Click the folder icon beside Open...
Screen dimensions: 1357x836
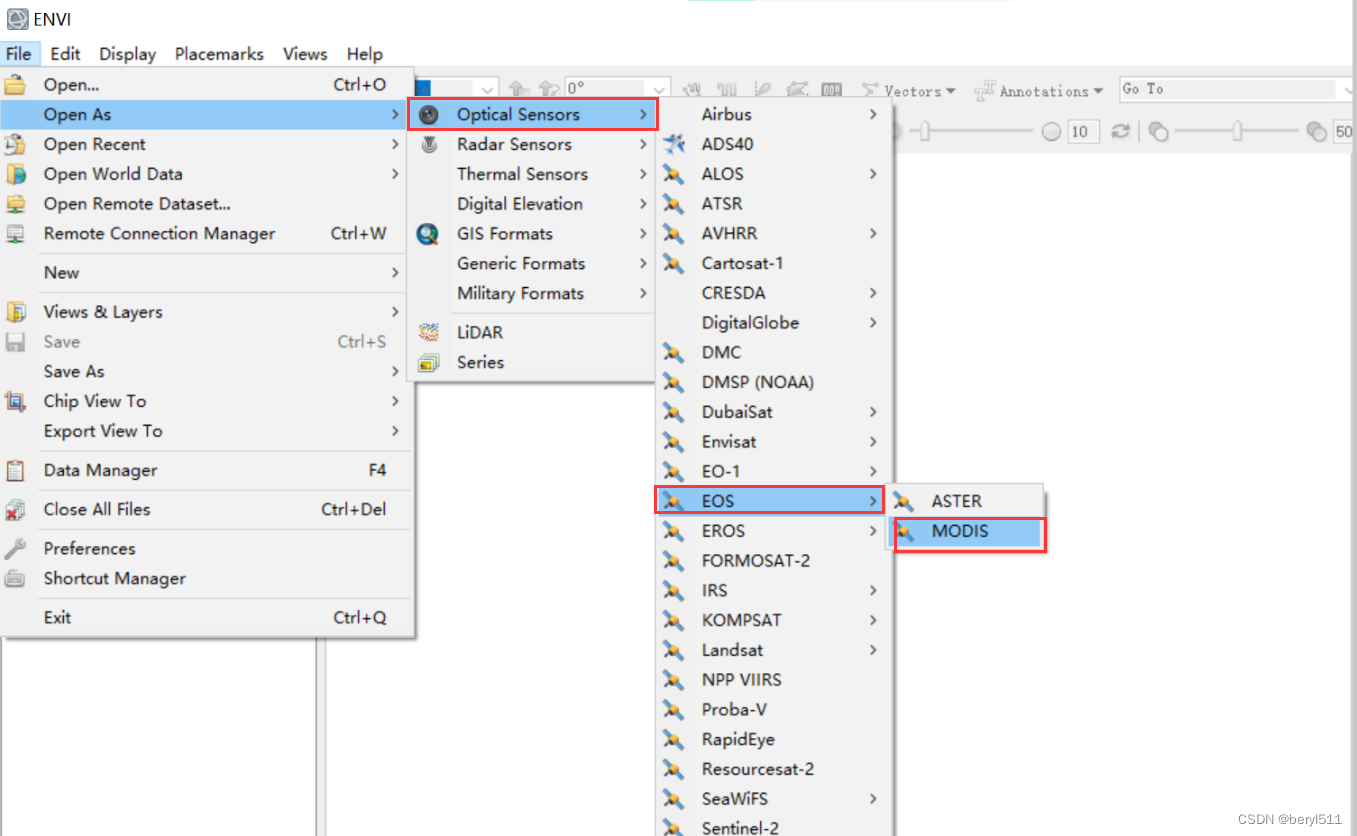pyautogui.click(x=15, y=85)
